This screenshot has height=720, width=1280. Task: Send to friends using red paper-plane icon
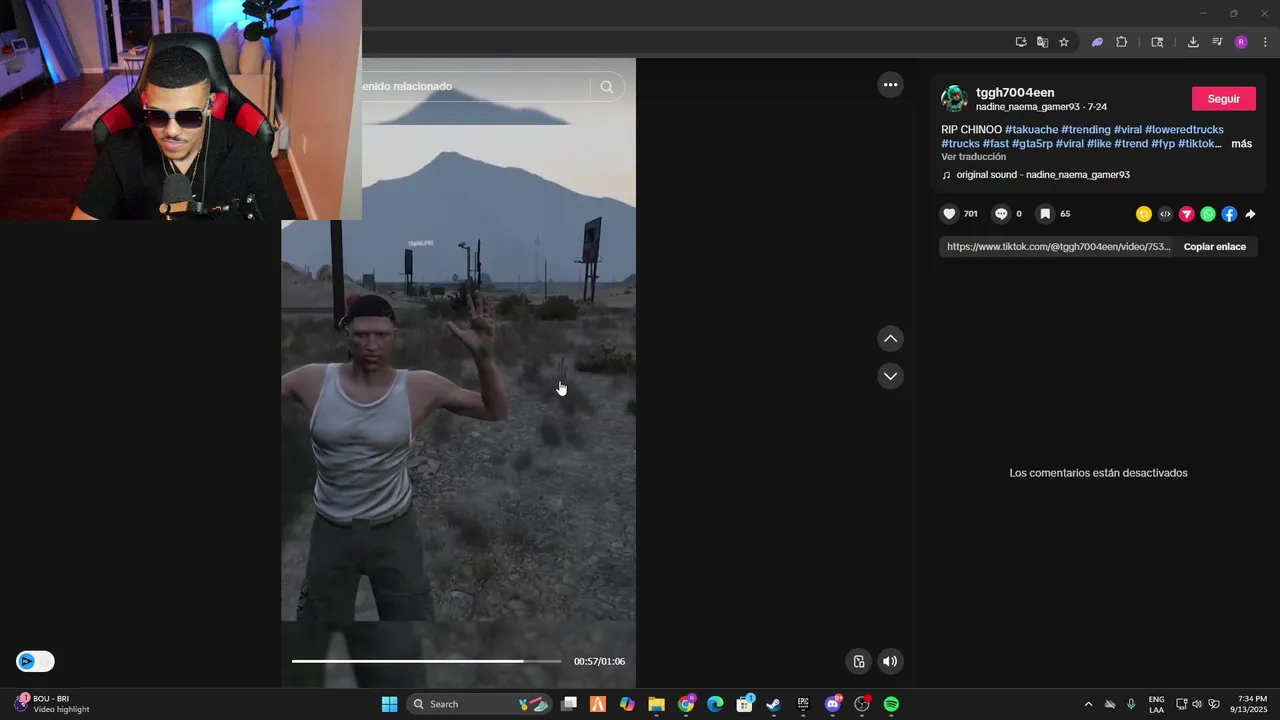1187,214
